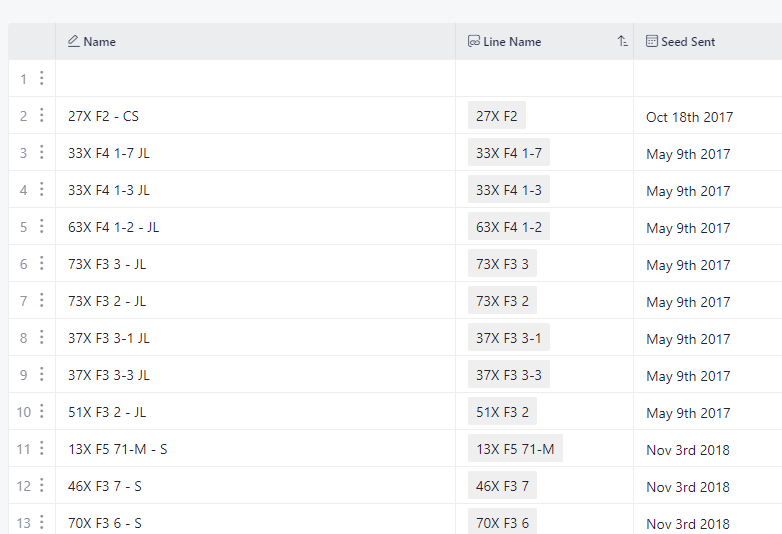
Task: Select the name cell "33X F4 1-3 JL"
Action: pos(255,189)
